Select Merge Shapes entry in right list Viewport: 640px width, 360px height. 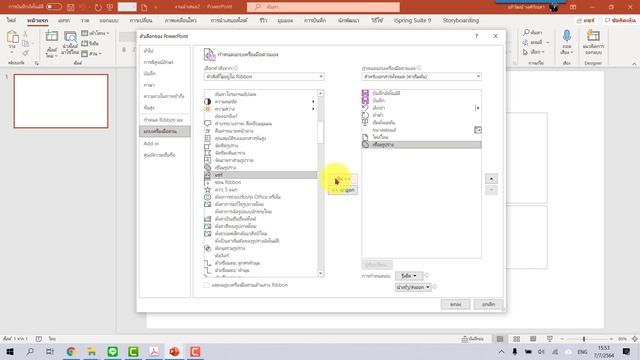[x=421, y=144]
